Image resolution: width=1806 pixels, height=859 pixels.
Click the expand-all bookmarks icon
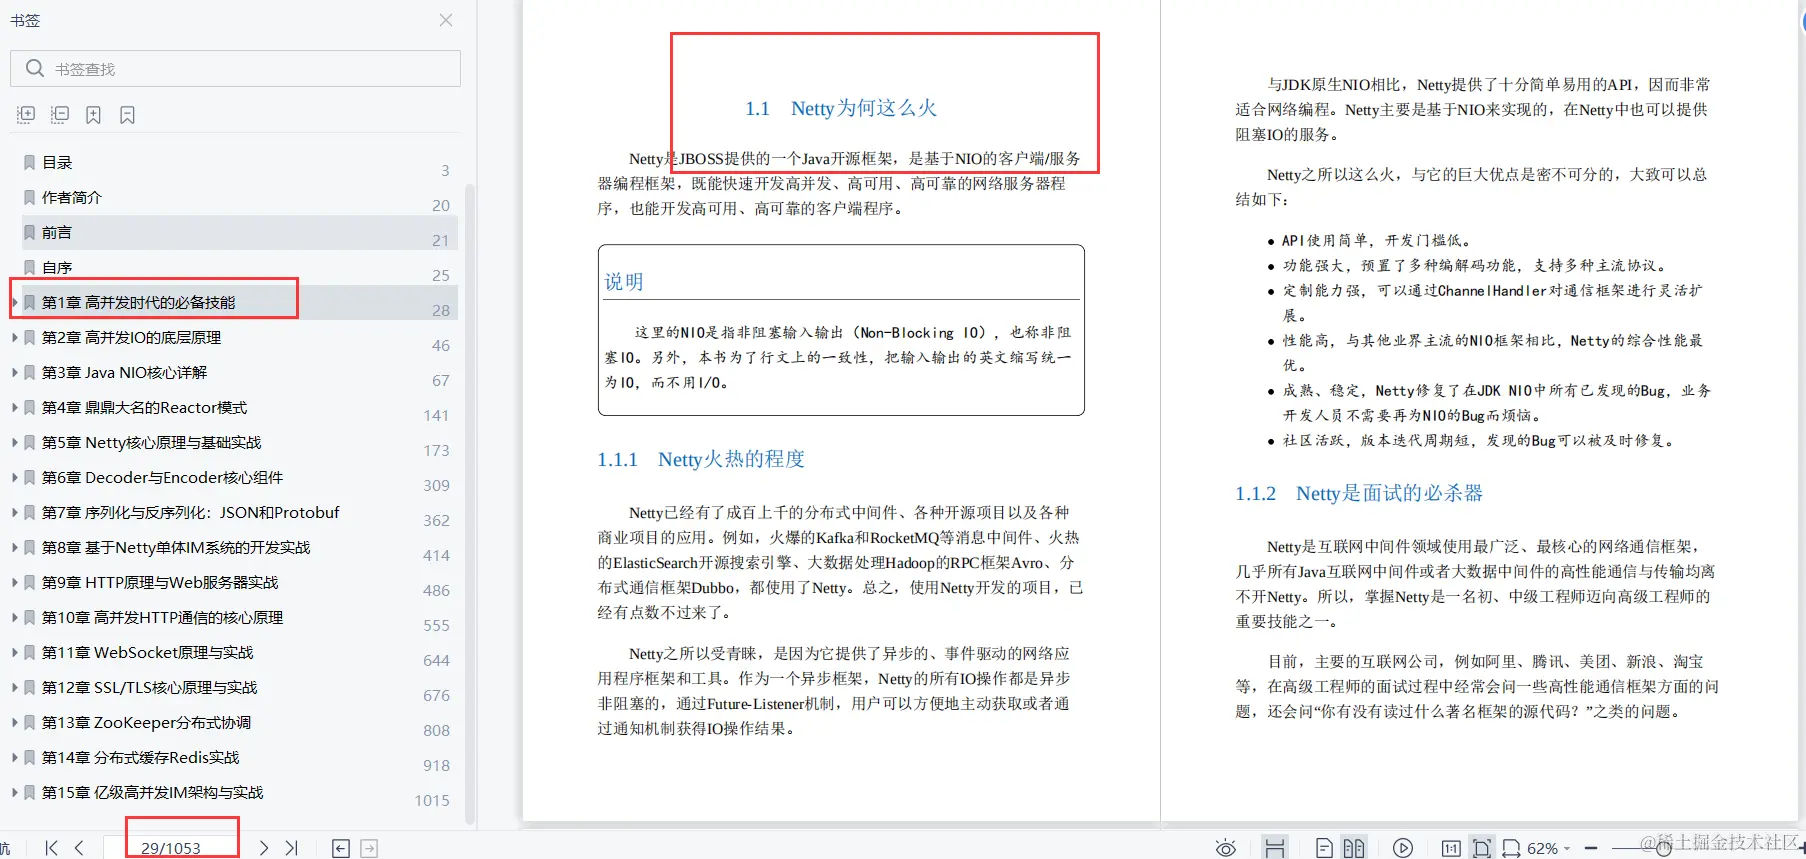[x=26, y=115]
